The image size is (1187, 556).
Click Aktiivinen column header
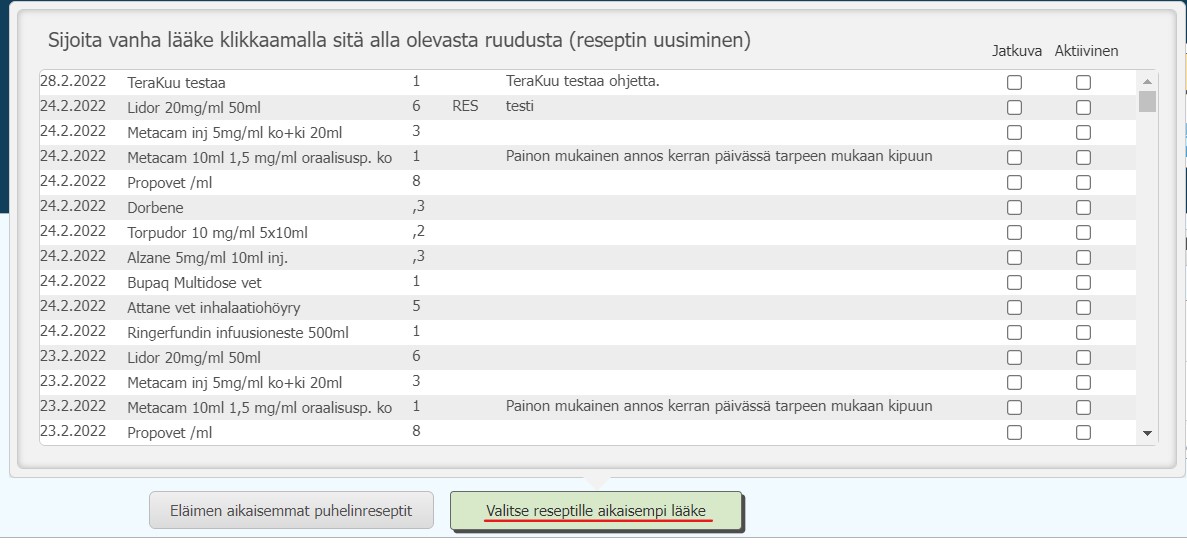click(1086, 52)
